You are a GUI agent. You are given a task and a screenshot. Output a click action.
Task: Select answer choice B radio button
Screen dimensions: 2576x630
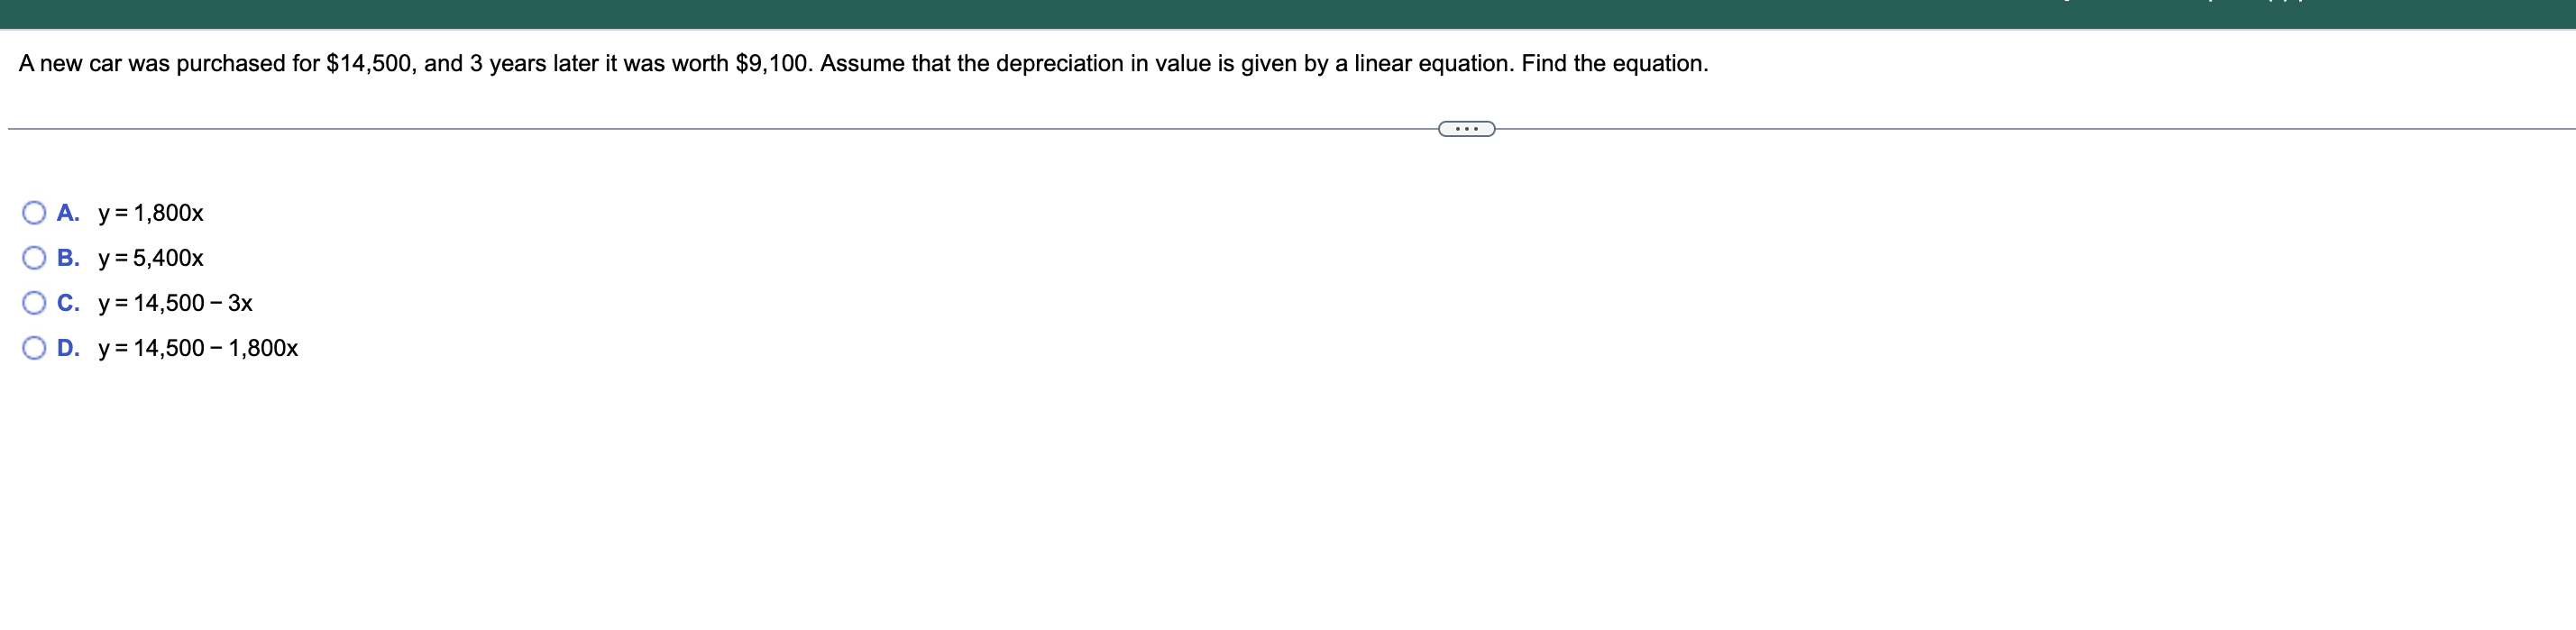33,258
